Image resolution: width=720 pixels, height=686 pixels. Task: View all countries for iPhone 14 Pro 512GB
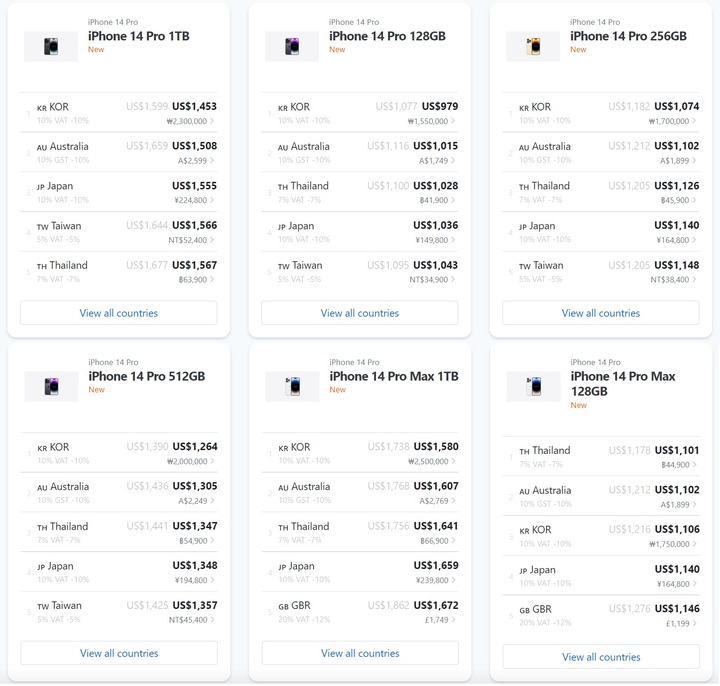click(x=118, y=653)
